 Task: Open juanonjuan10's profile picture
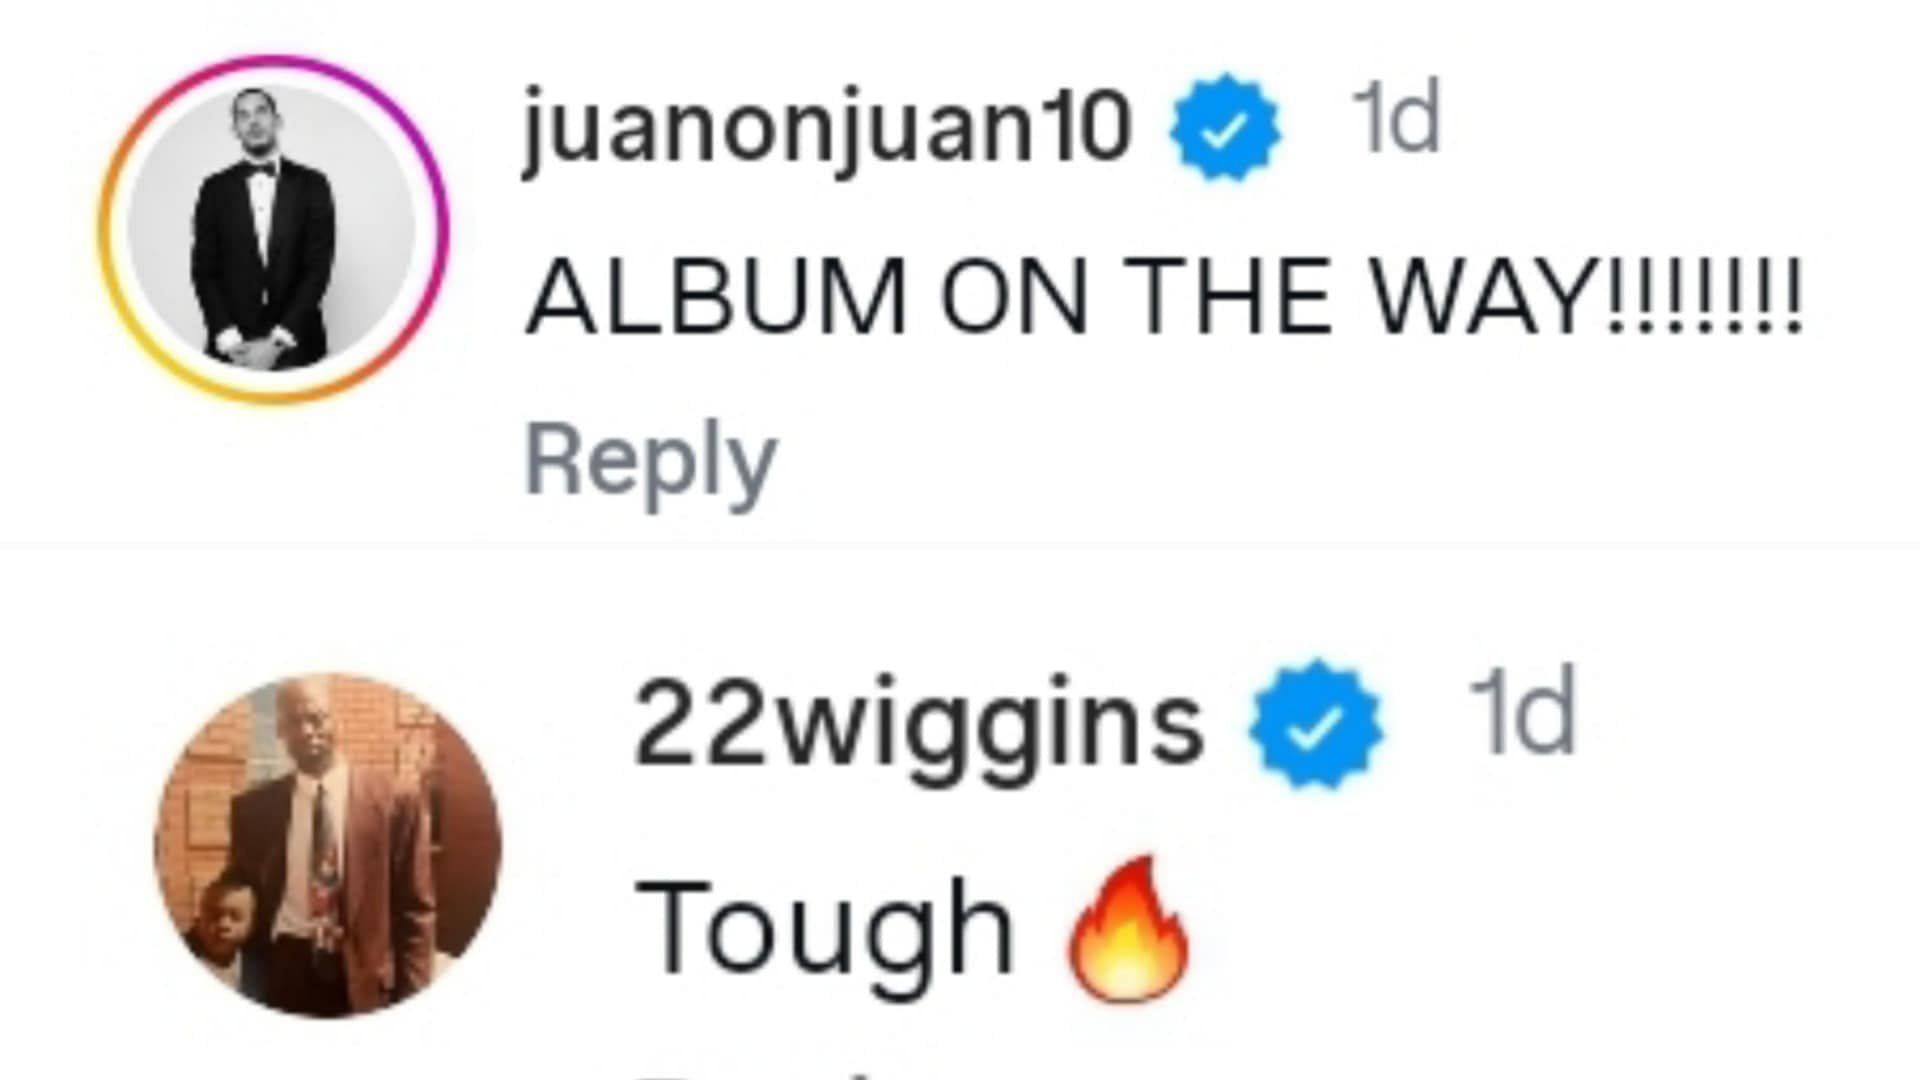coord(272,229)
